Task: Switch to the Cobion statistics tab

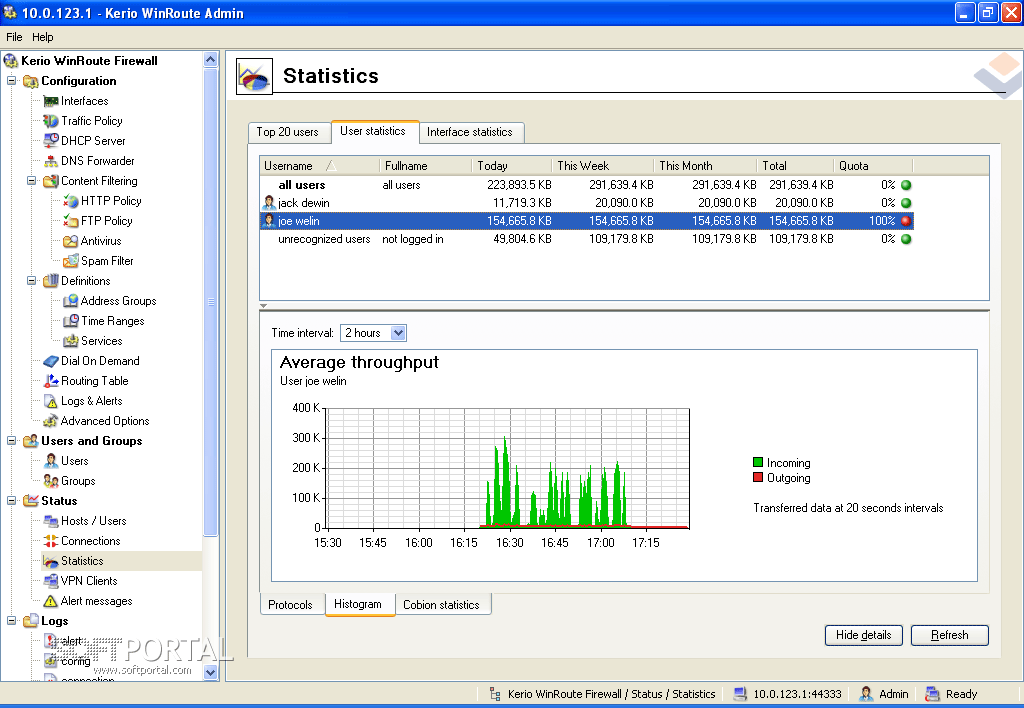Action: pos(441,605)
